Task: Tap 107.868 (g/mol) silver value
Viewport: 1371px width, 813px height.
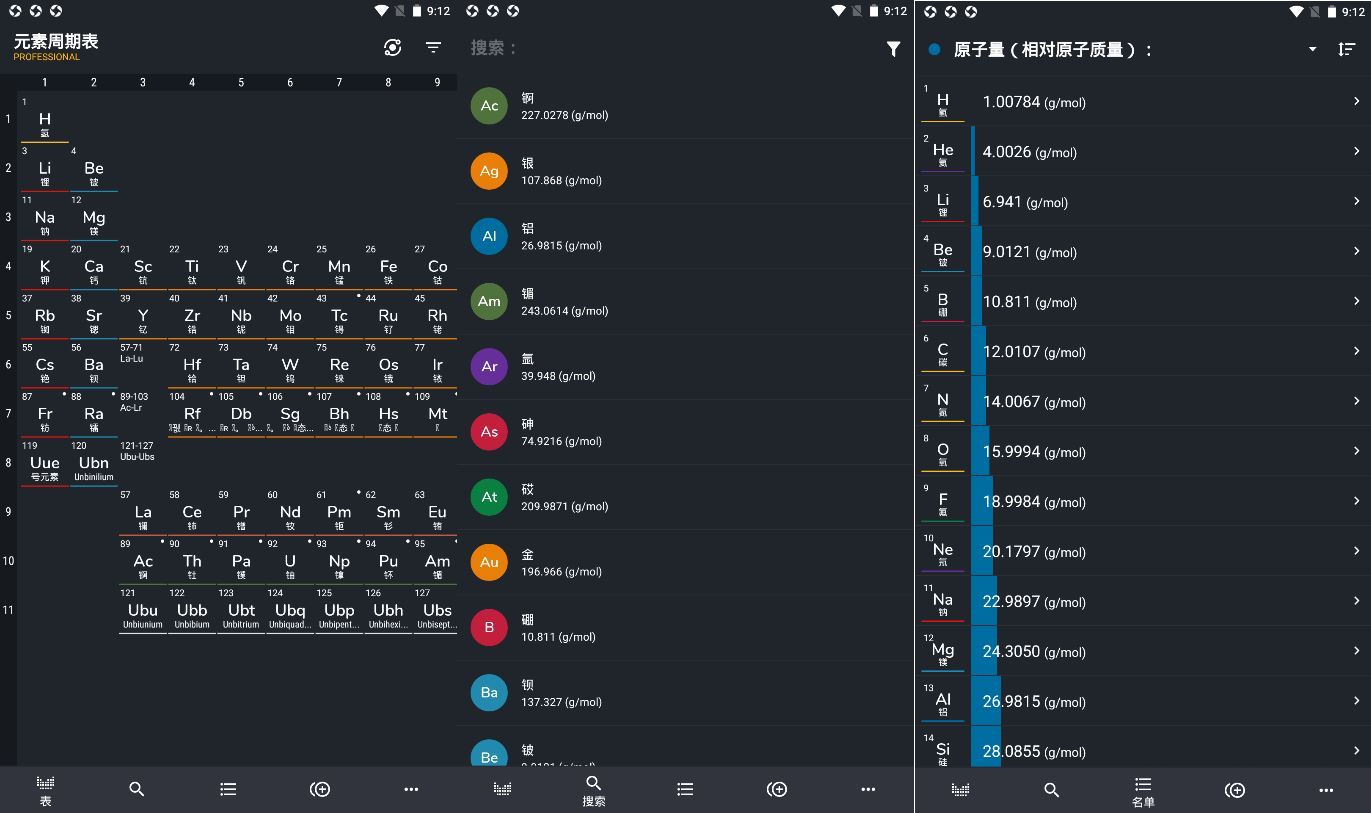Action: (x=561, y=181)
